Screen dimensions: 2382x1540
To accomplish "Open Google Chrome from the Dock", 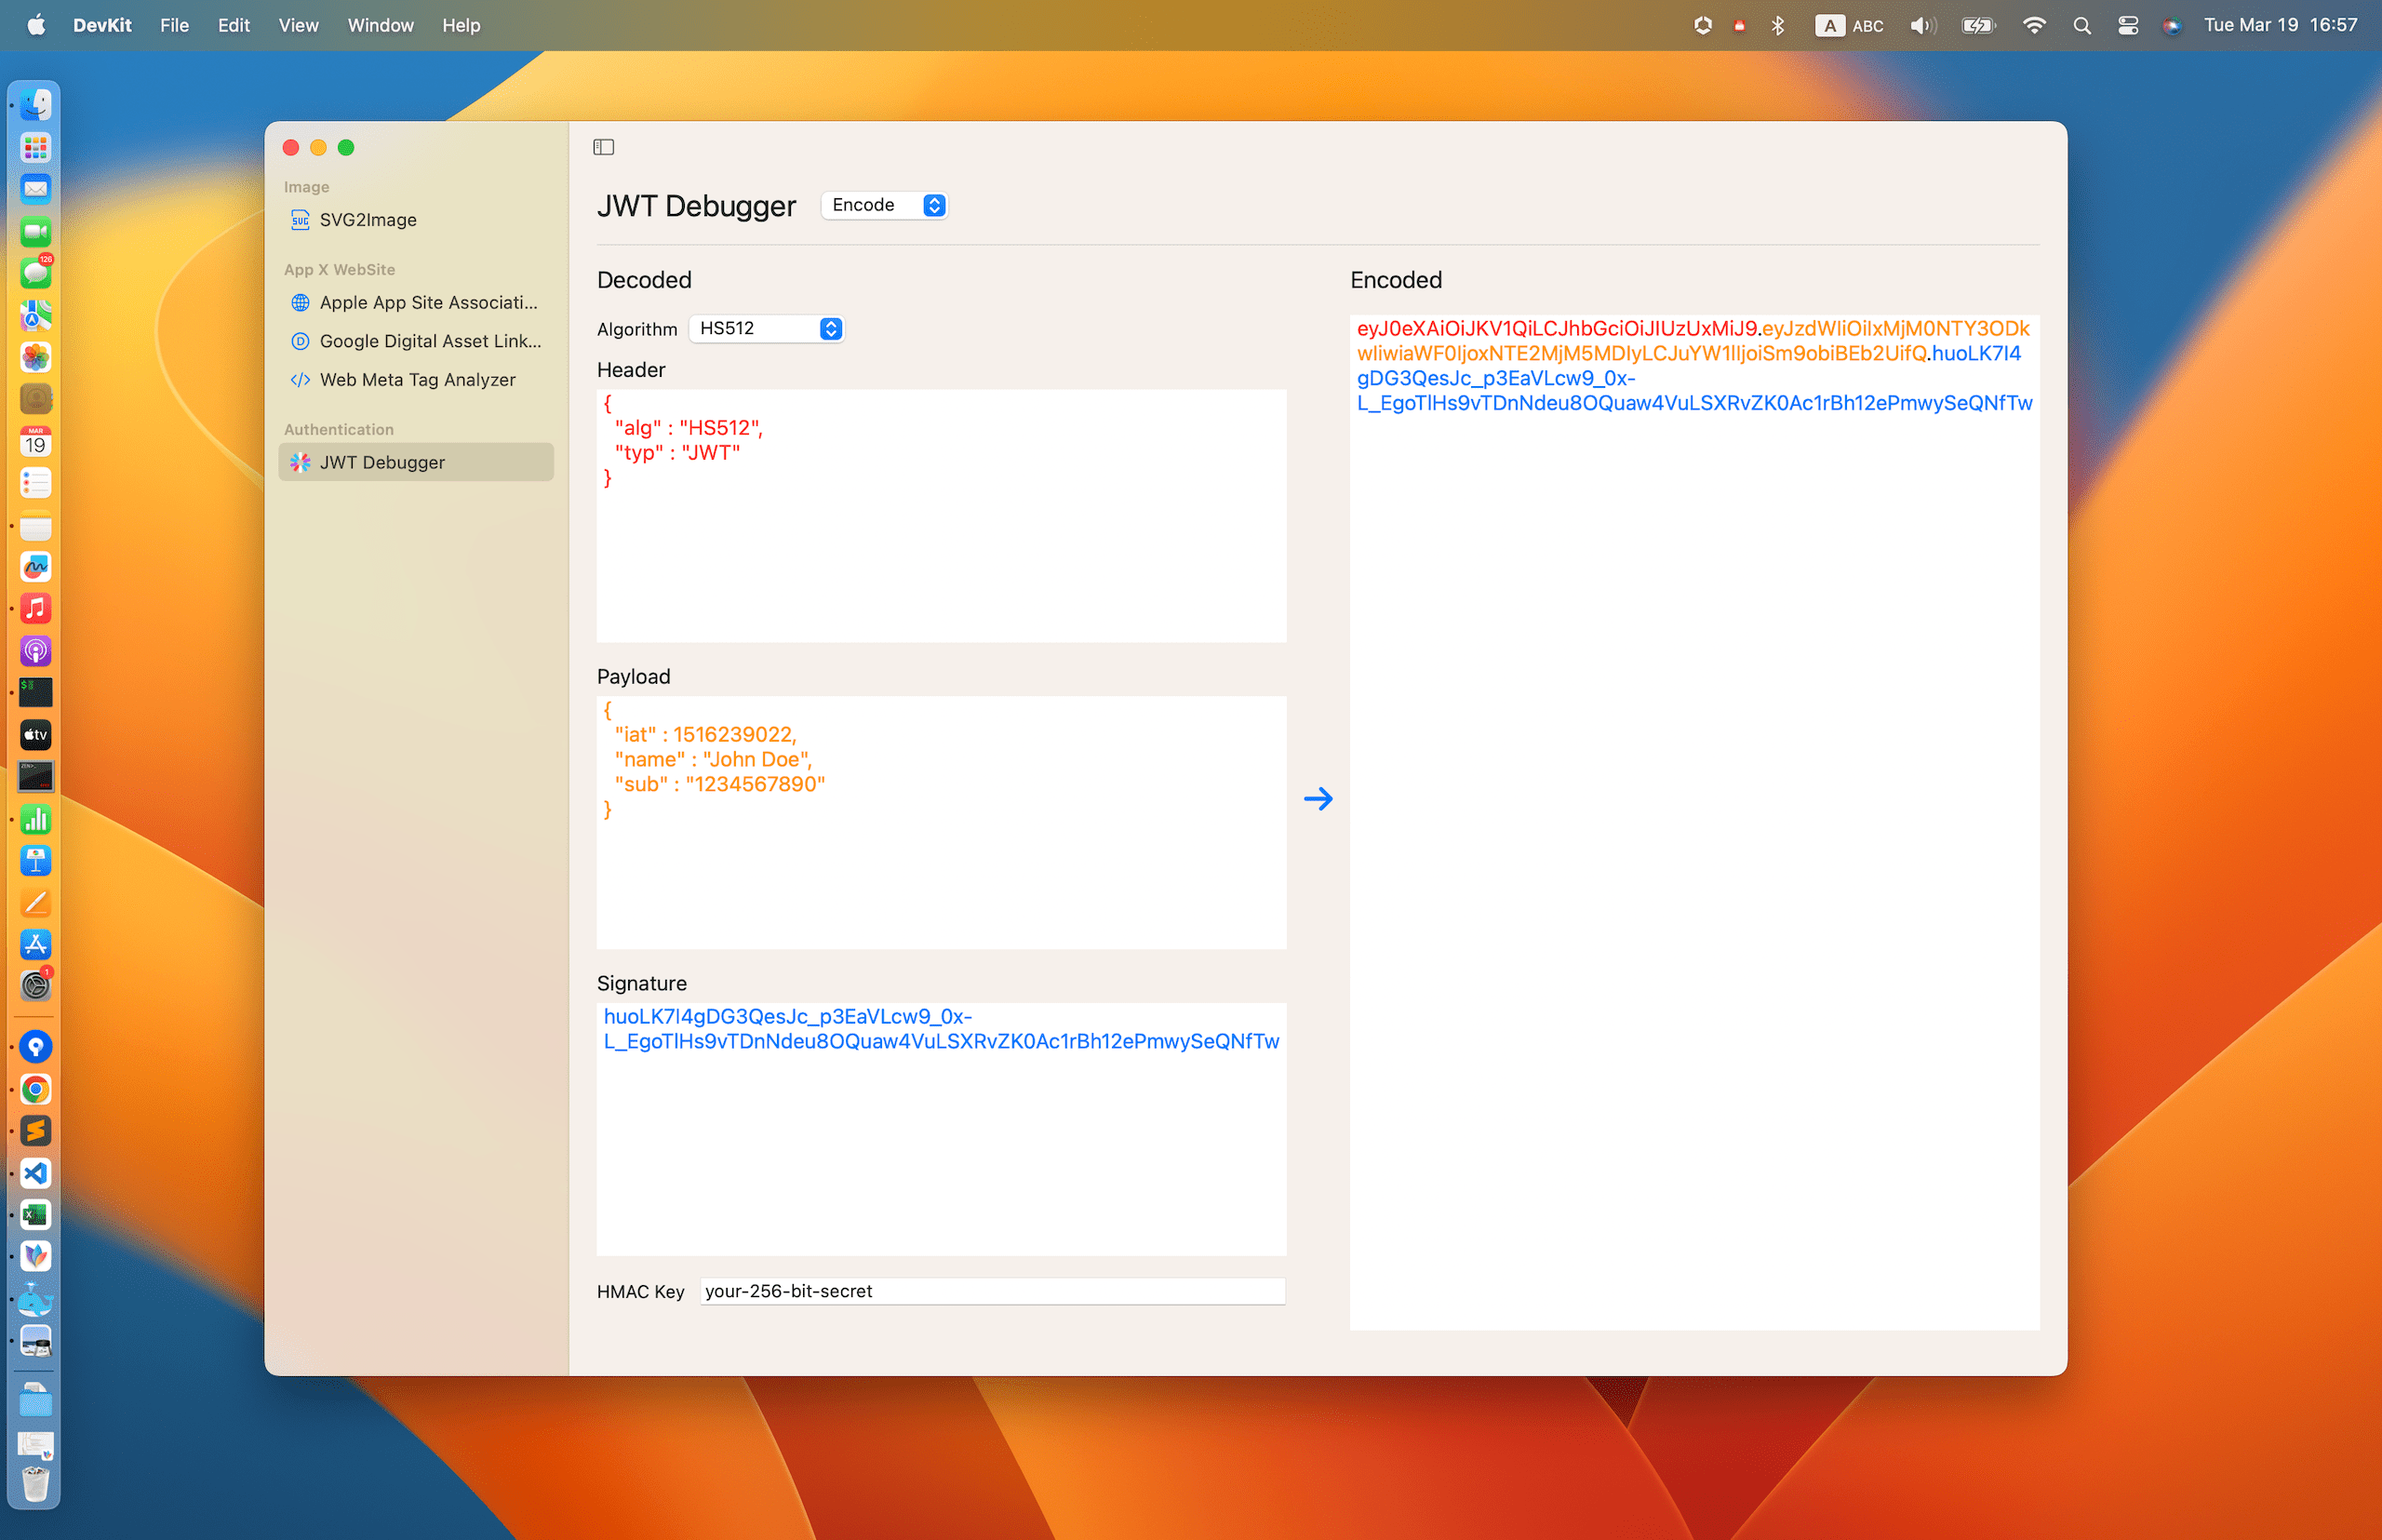I will pos(36,1089).
